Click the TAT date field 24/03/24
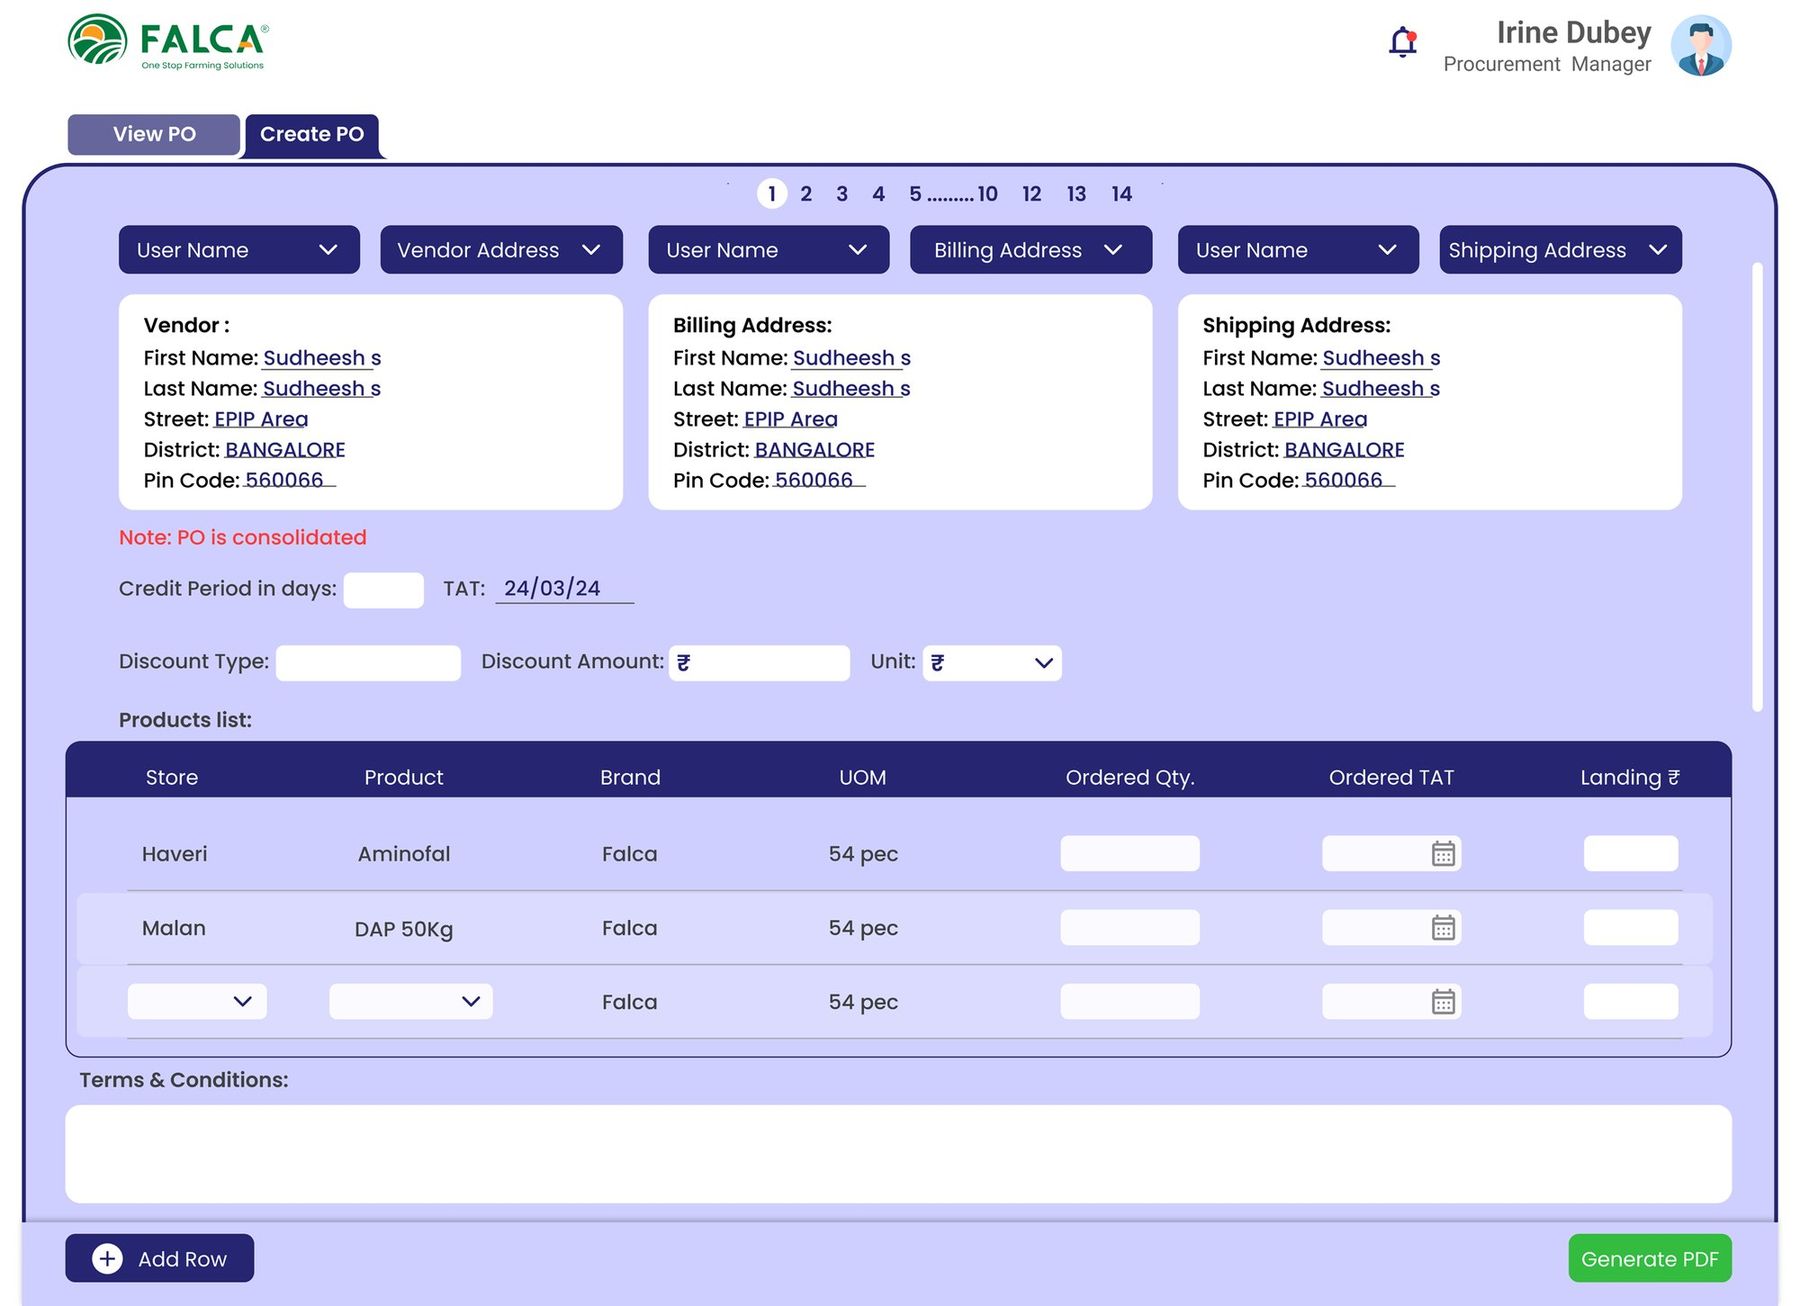This screenshot has height=1306, width=1800. point(565,588)
